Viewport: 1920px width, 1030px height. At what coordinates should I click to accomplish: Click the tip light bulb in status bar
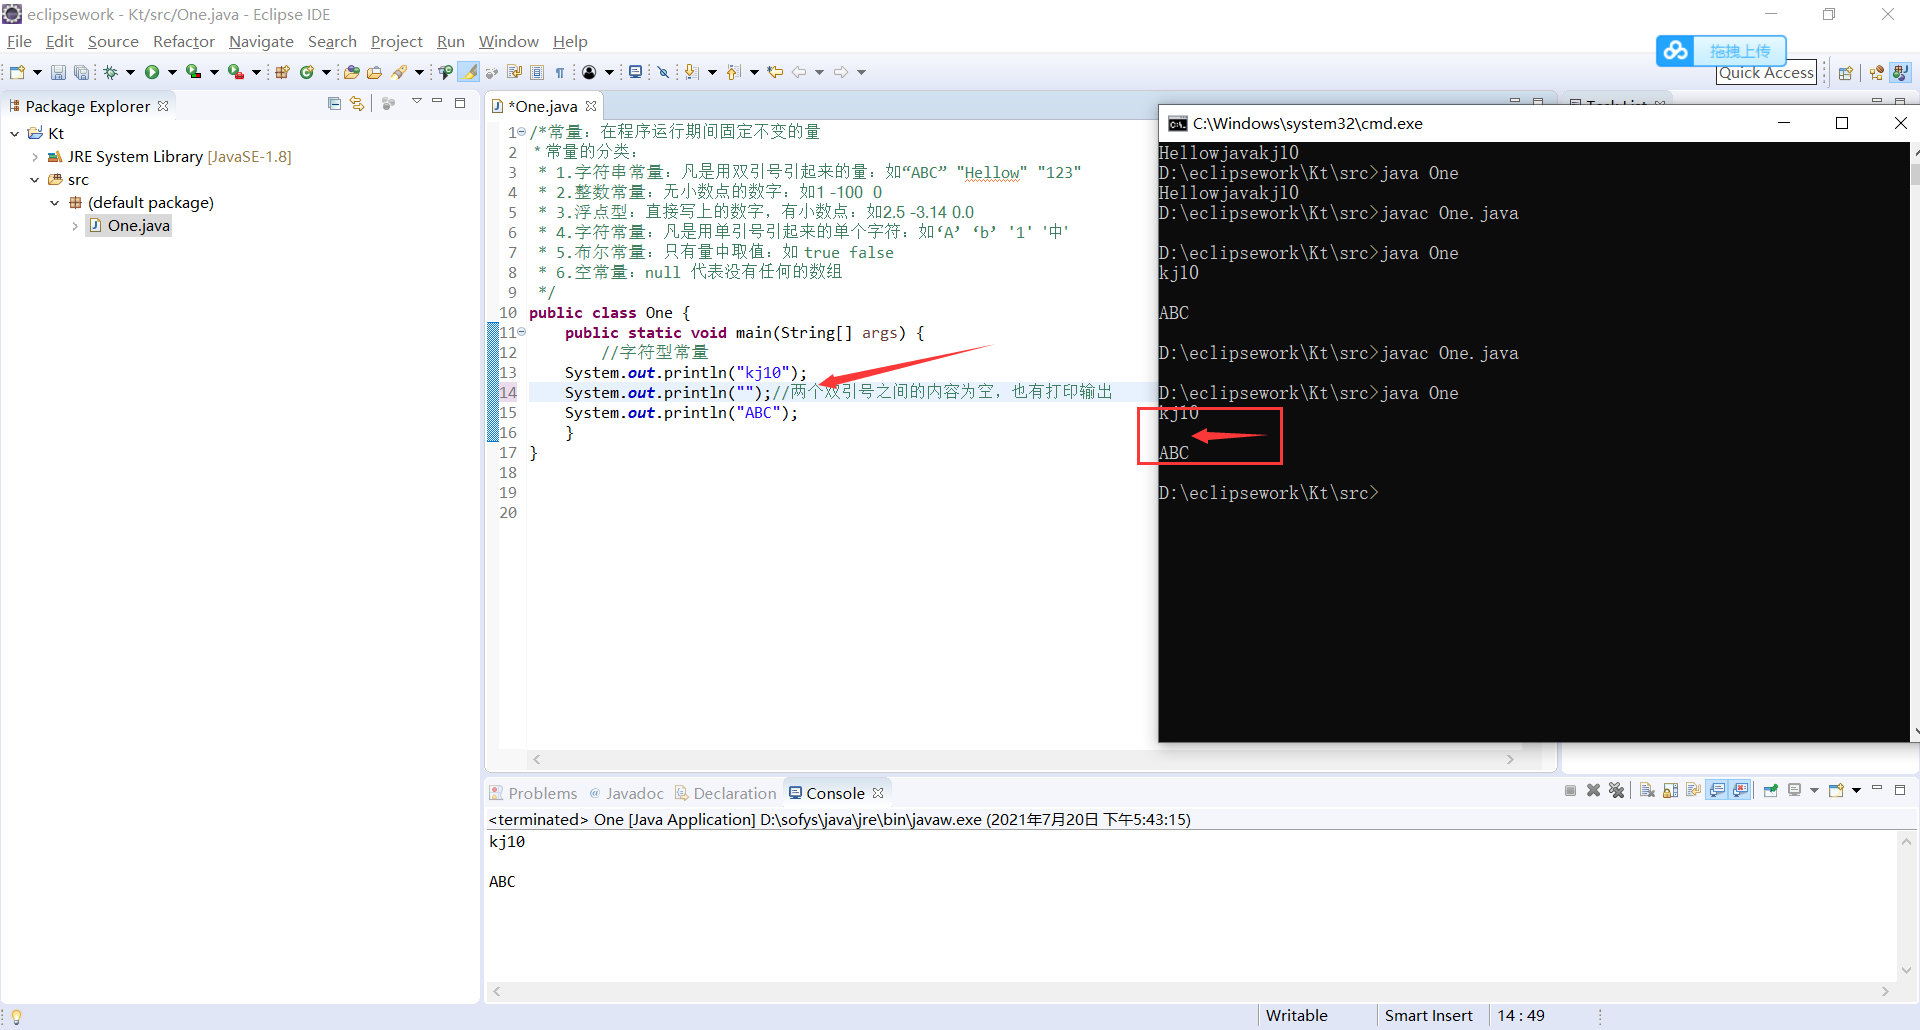coord(16,1016)
